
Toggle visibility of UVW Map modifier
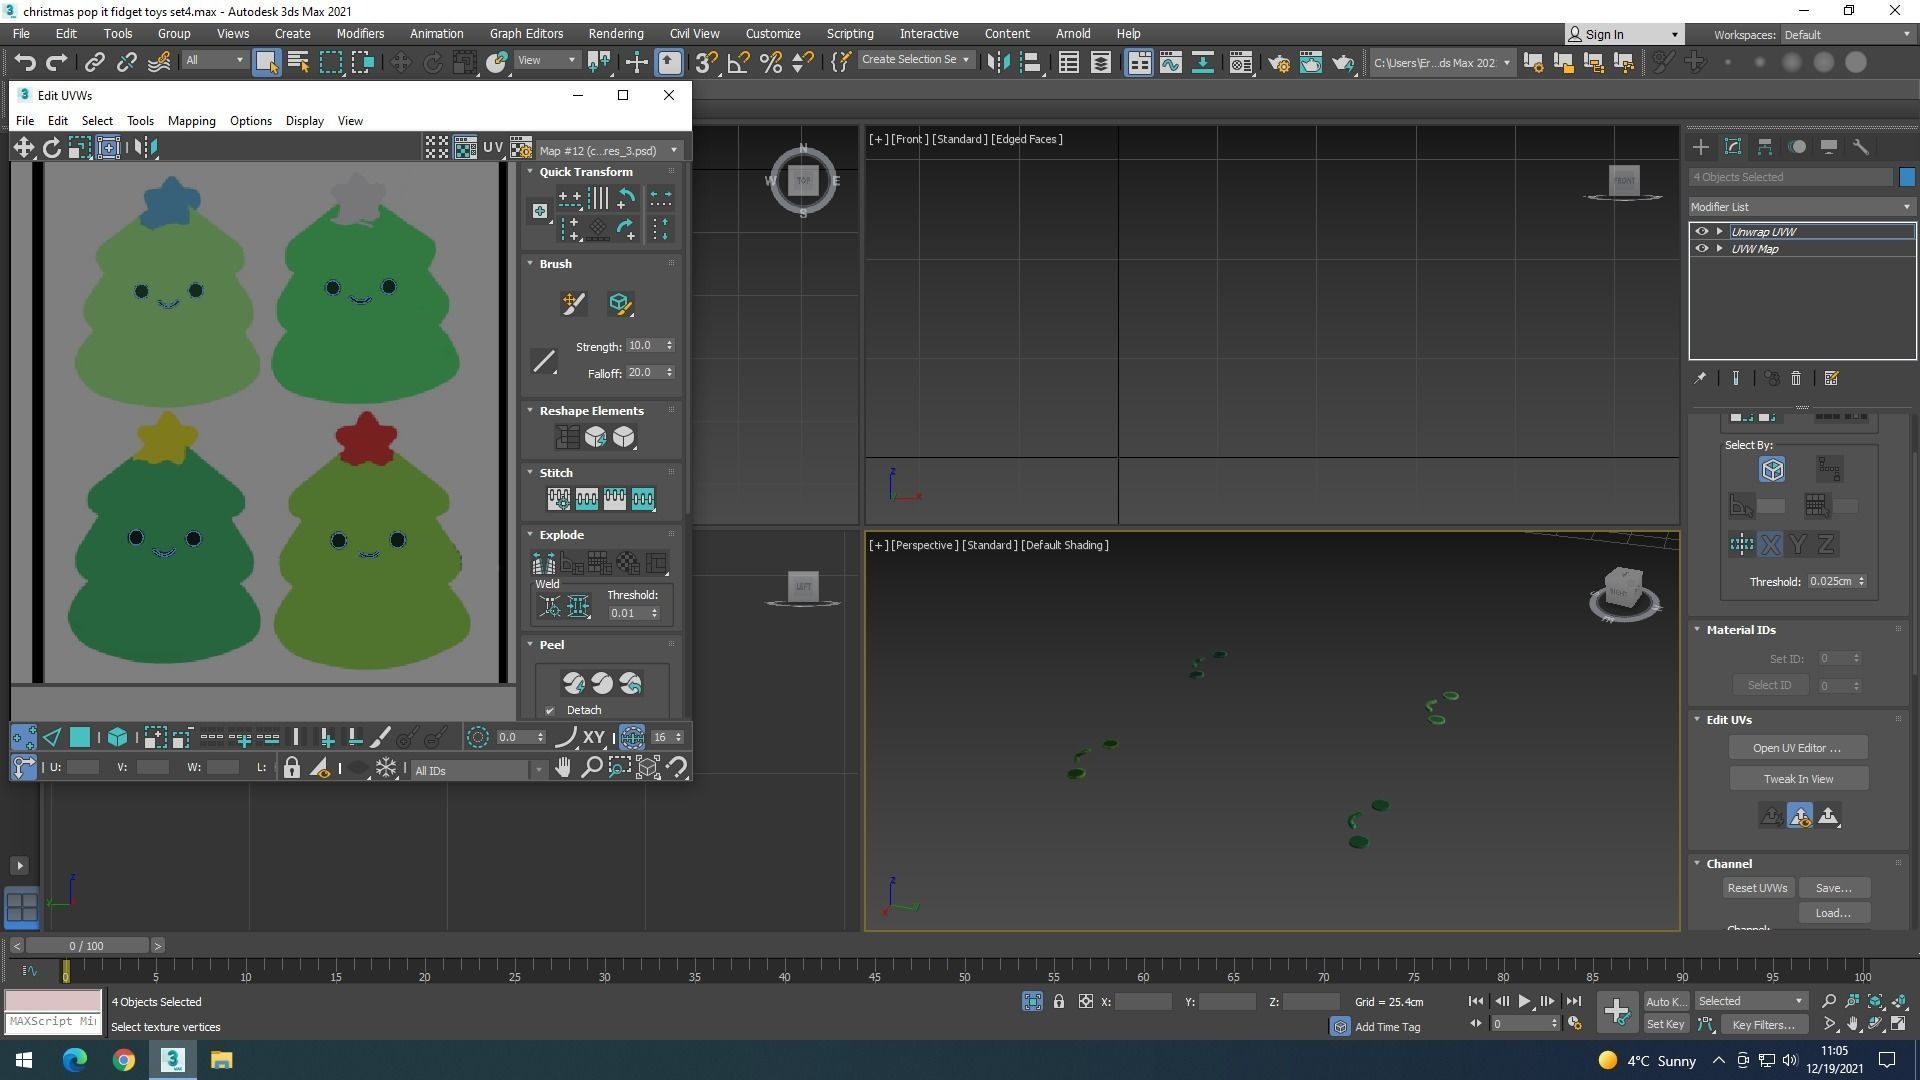1701,249
